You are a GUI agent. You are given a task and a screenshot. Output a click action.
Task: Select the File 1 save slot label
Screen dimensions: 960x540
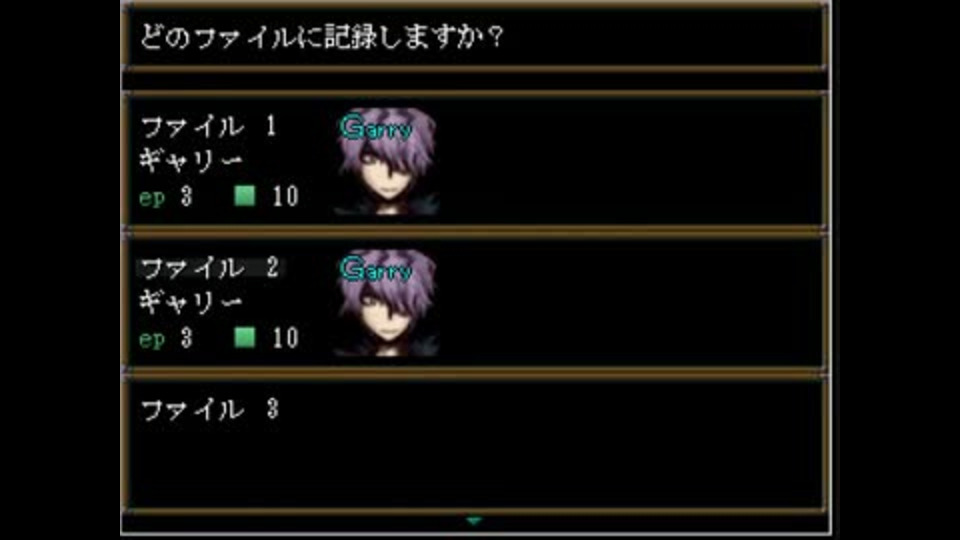[209, 127]
